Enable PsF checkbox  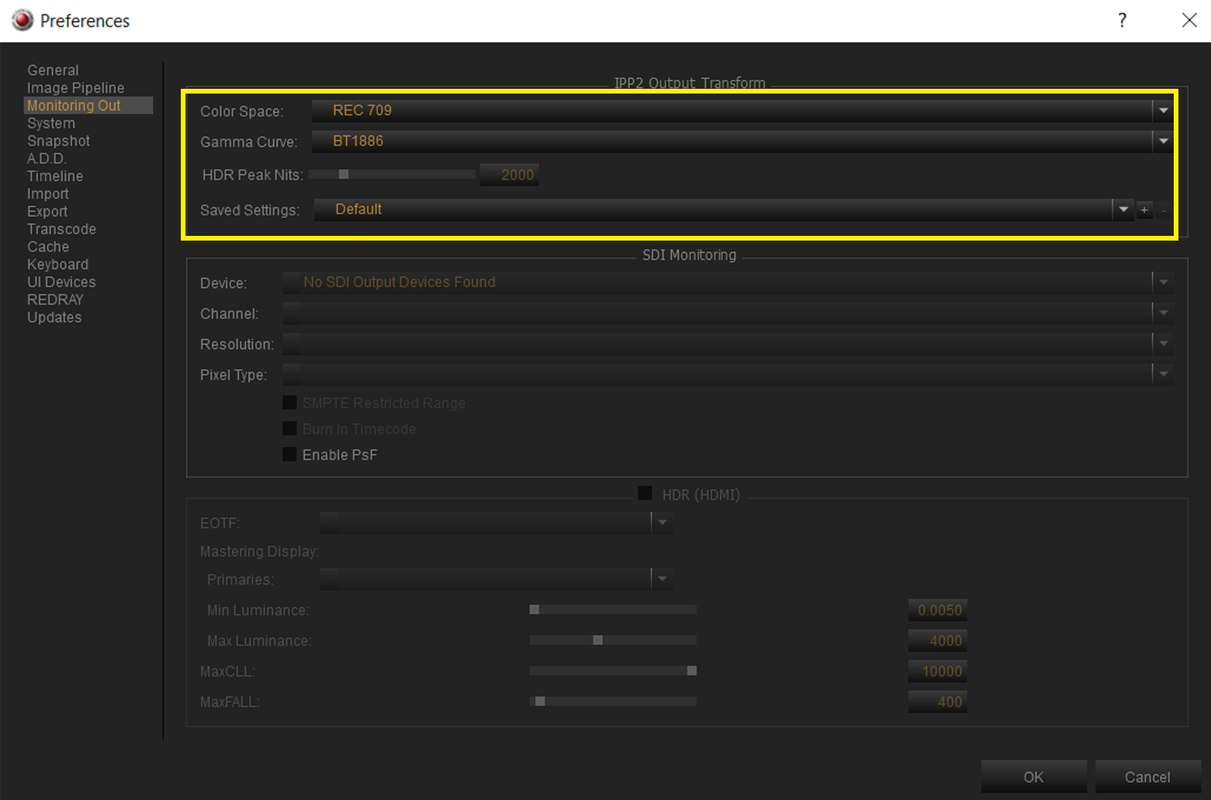click(x=290, y=455)
